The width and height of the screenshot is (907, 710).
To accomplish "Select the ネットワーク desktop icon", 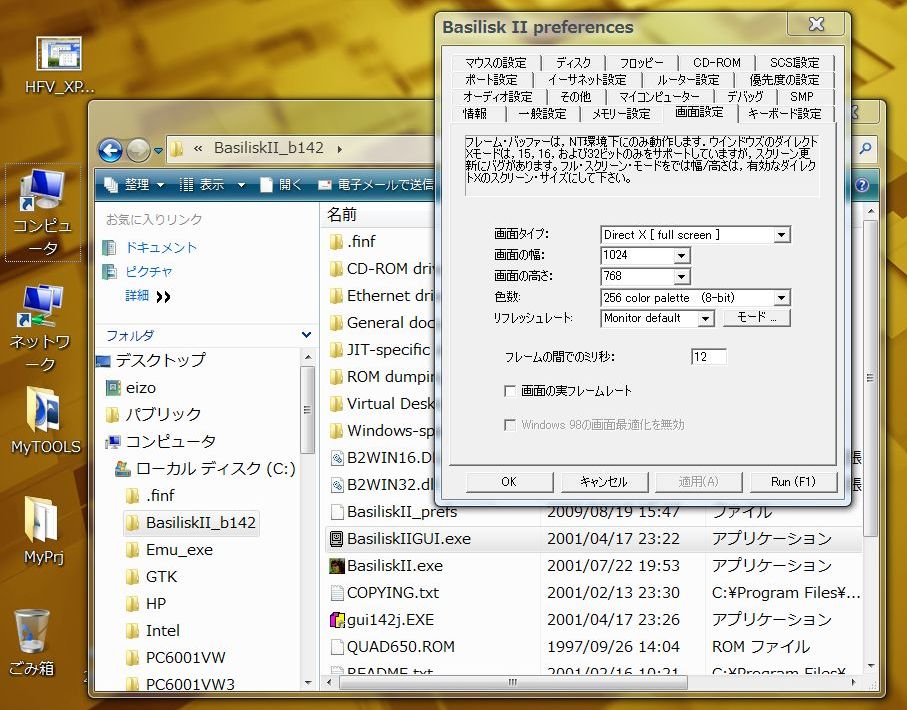I will [x=42, y=306].
